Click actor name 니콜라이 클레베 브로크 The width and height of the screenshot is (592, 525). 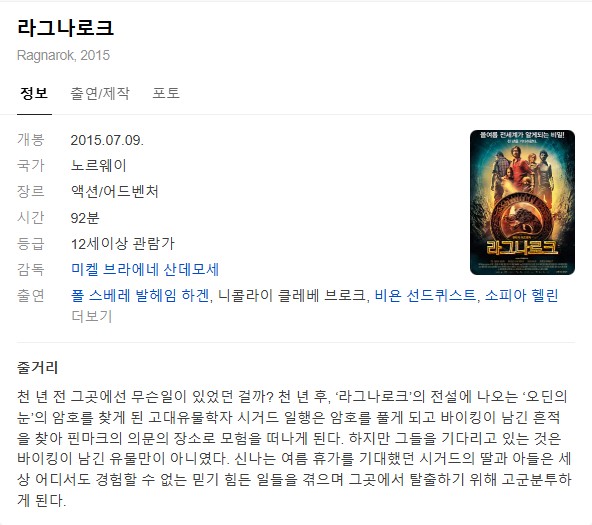click(x=292, y=296)
